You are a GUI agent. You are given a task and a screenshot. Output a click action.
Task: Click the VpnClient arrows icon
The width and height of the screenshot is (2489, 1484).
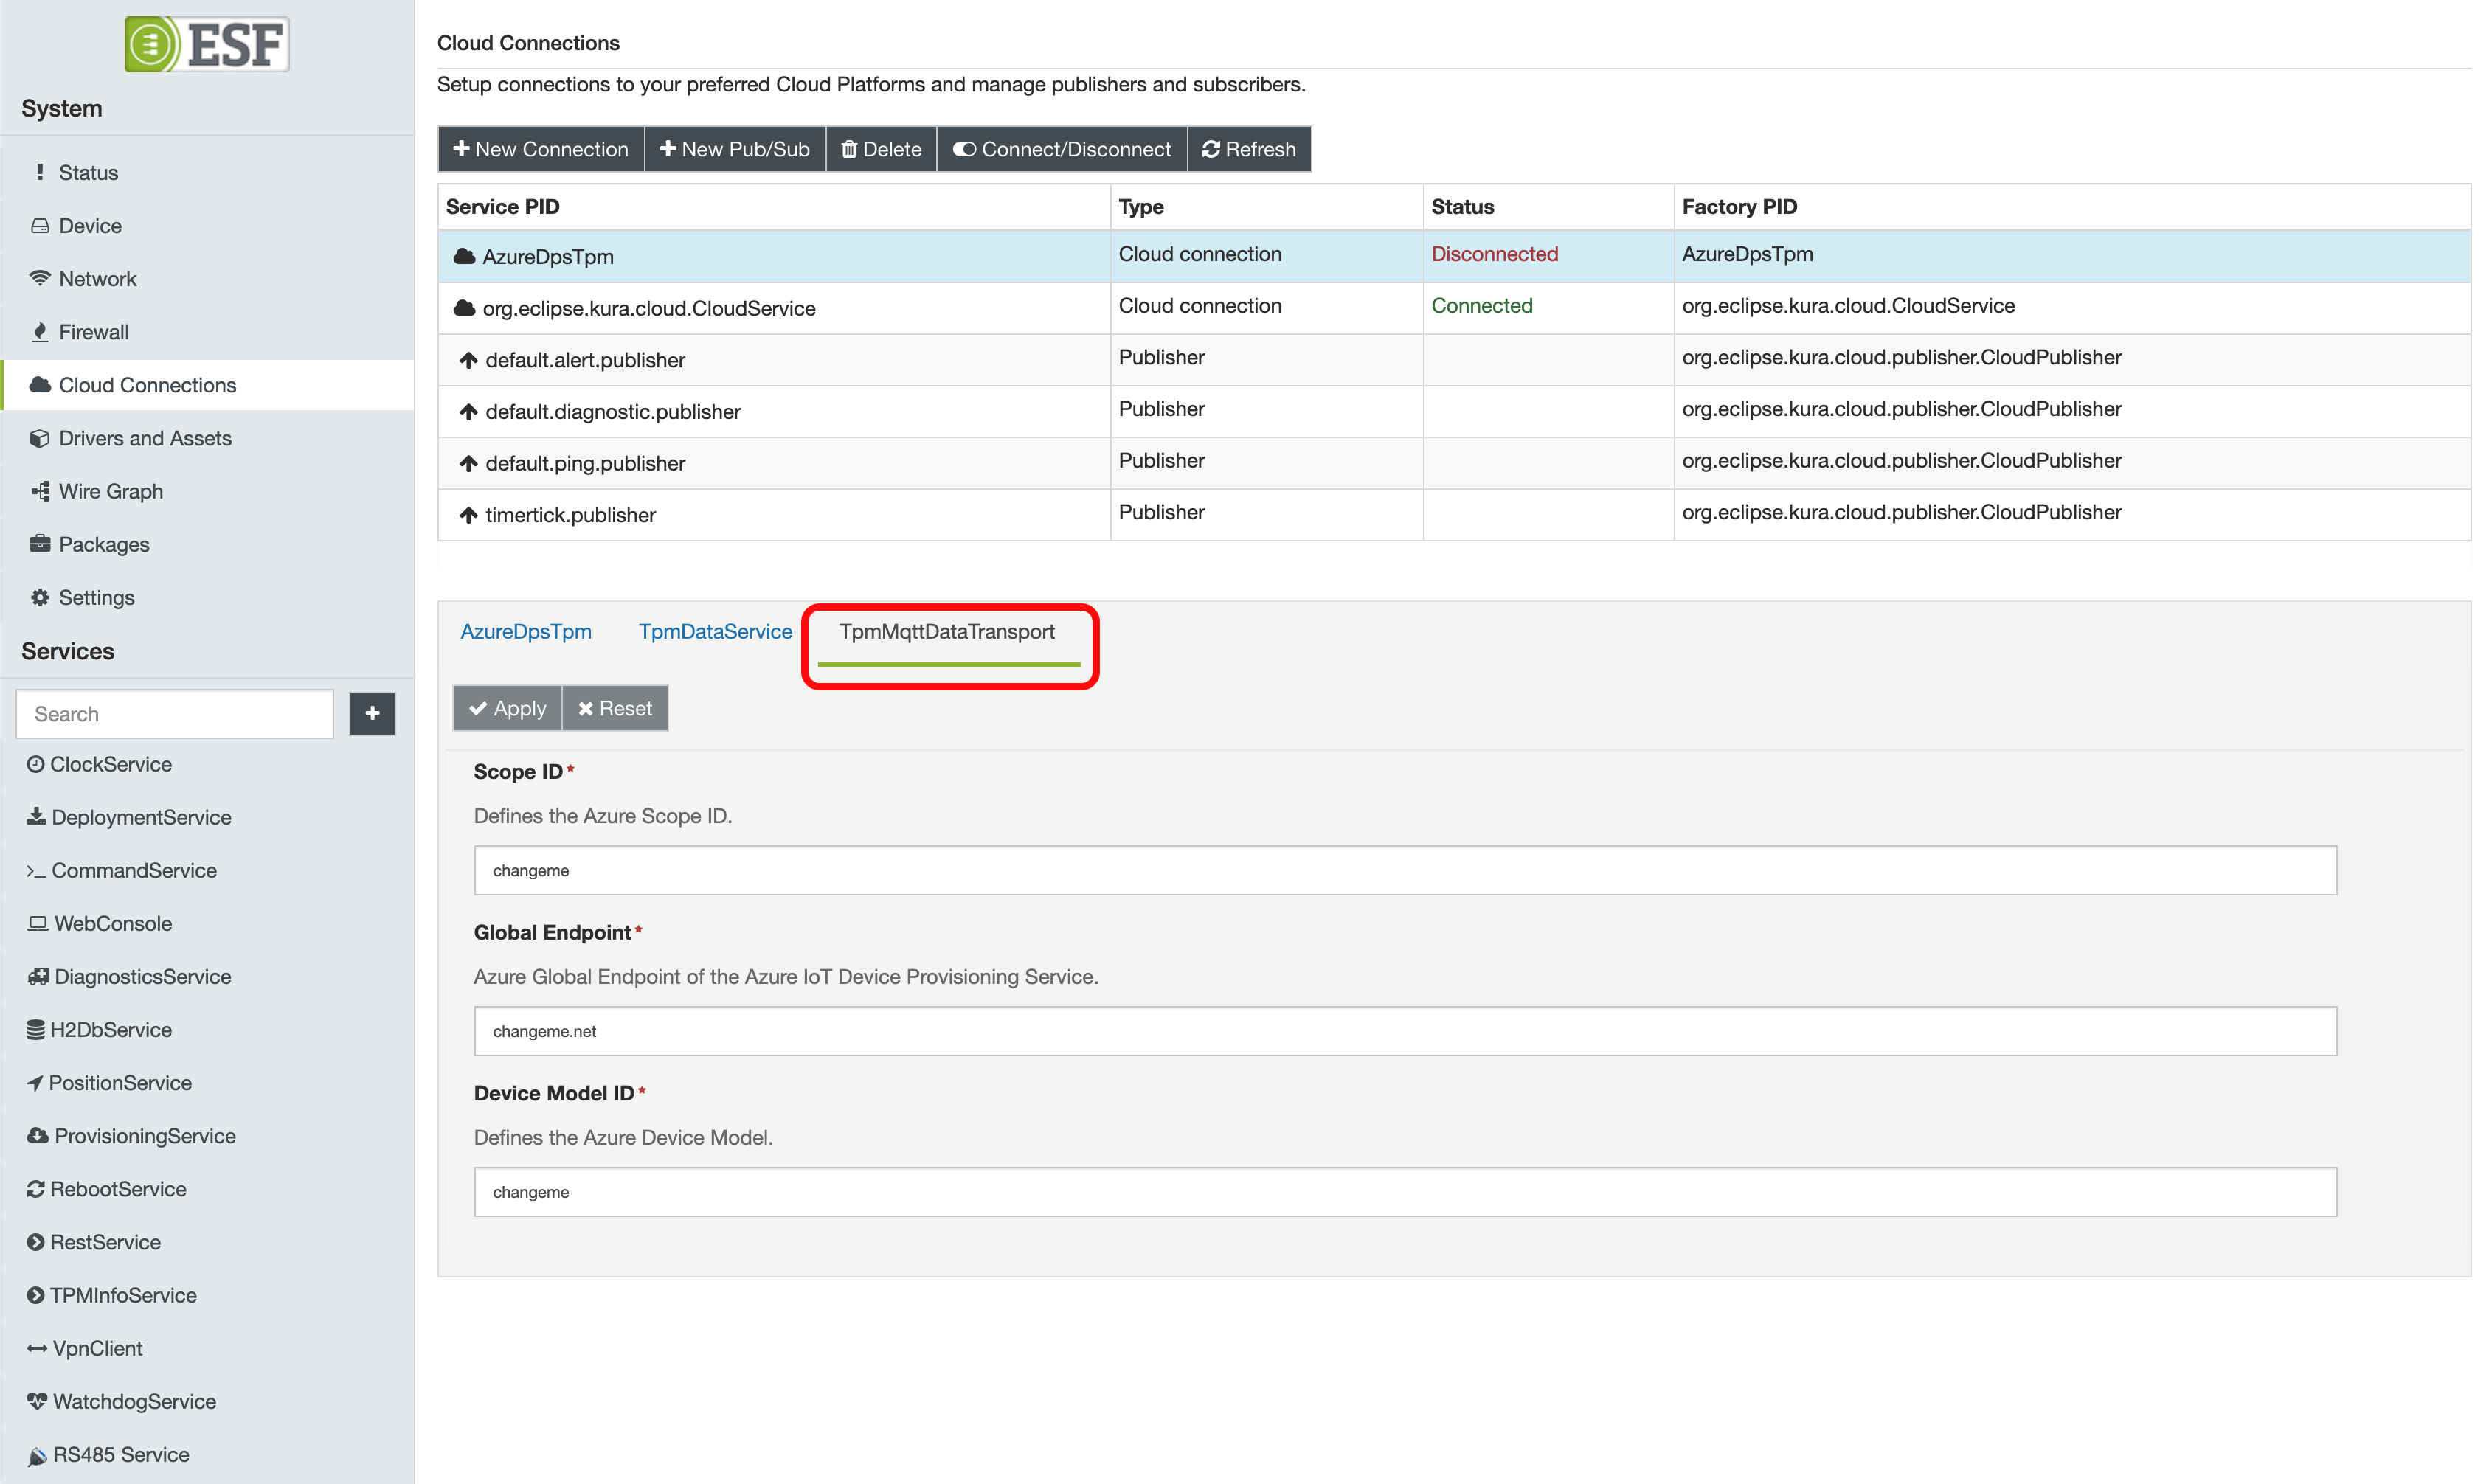point(37,1348)
